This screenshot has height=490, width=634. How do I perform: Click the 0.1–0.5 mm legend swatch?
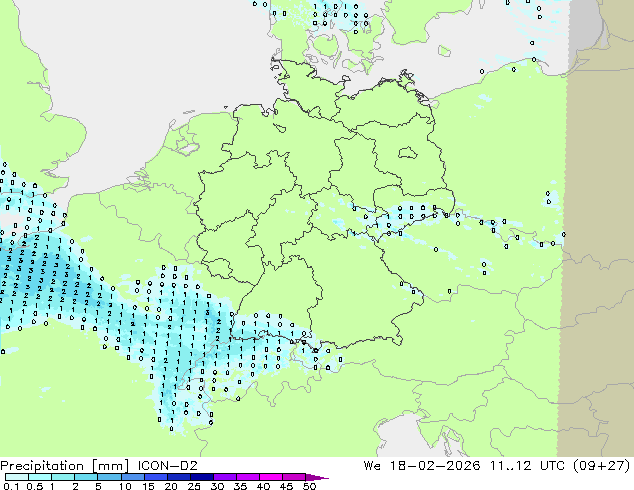(x=17, y=477)
